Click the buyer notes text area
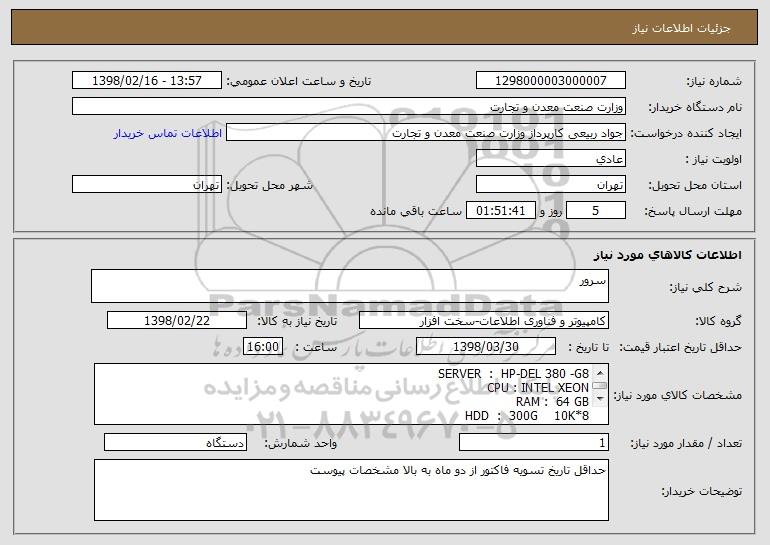Viewport: 770px width, 545px height. click(x=351, y=490)
